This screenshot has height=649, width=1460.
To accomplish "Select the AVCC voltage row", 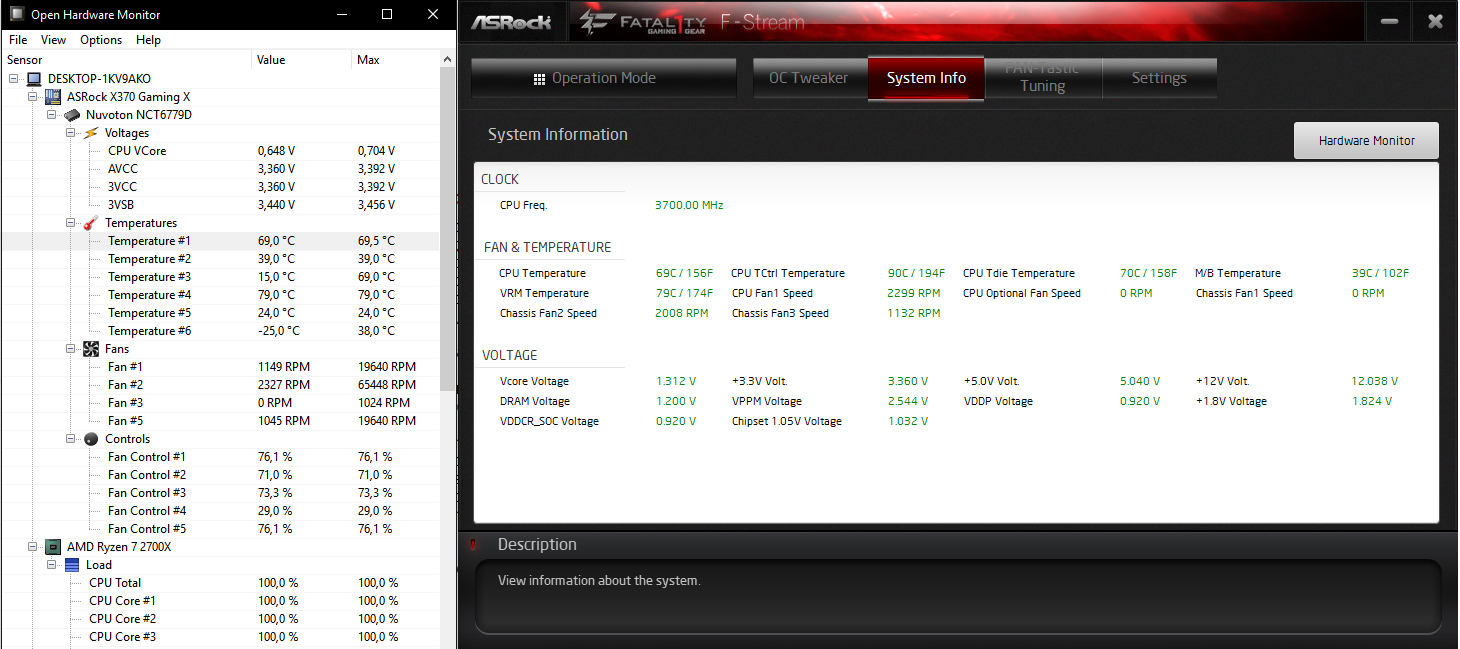I will (x=220, y=169).
